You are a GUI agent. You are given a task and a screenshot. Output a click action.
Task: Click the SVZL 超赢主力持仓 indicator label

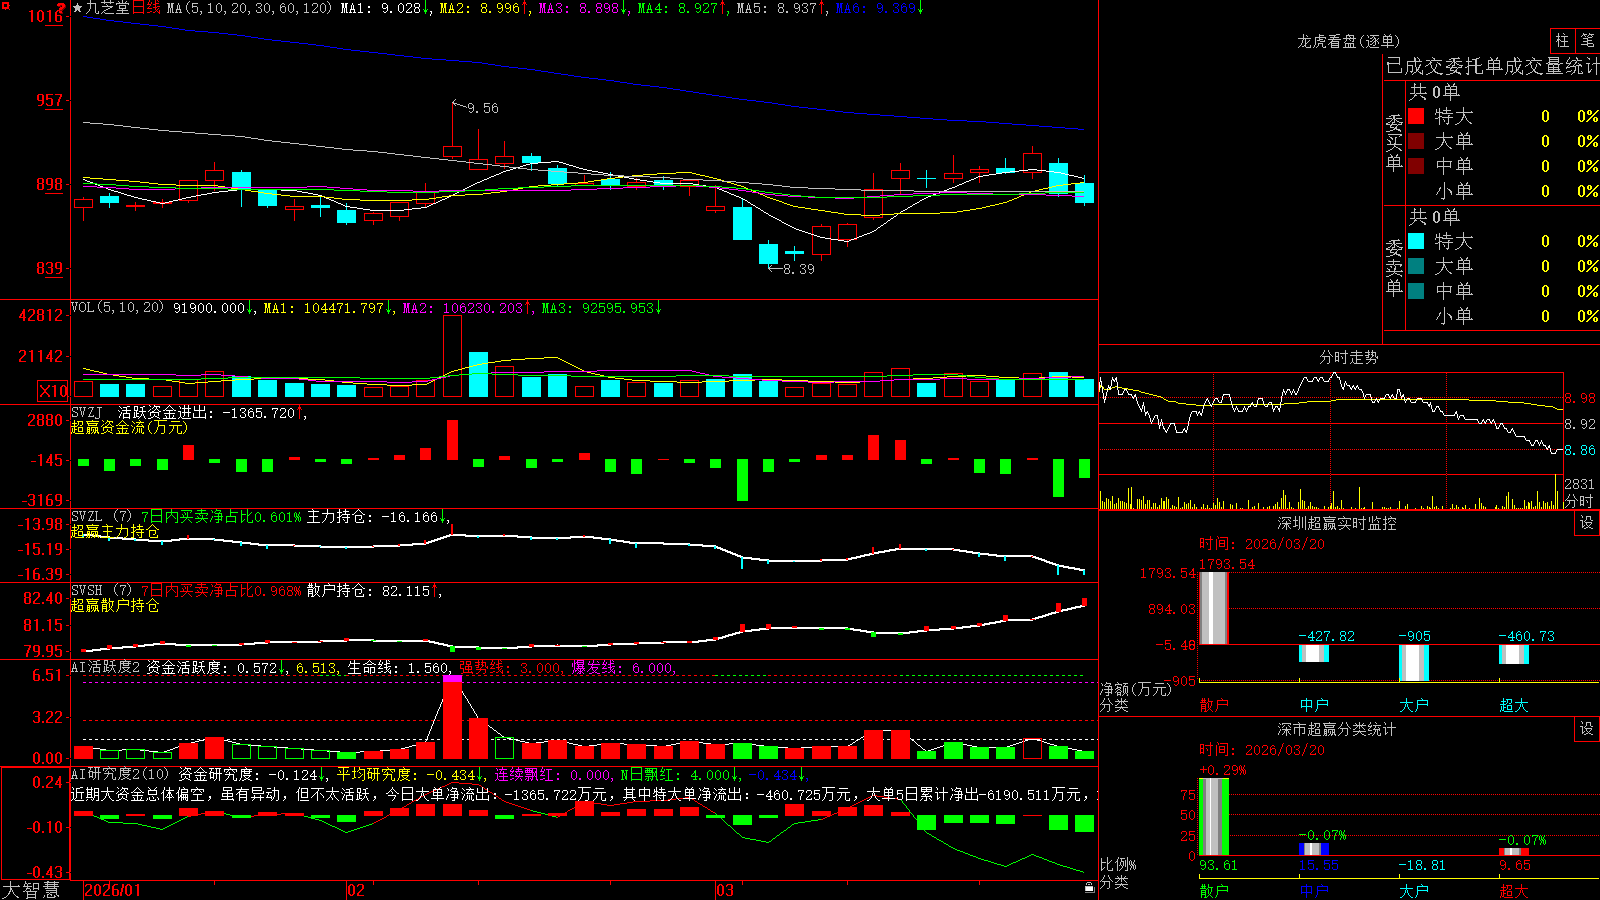click(x=115, y=524)
